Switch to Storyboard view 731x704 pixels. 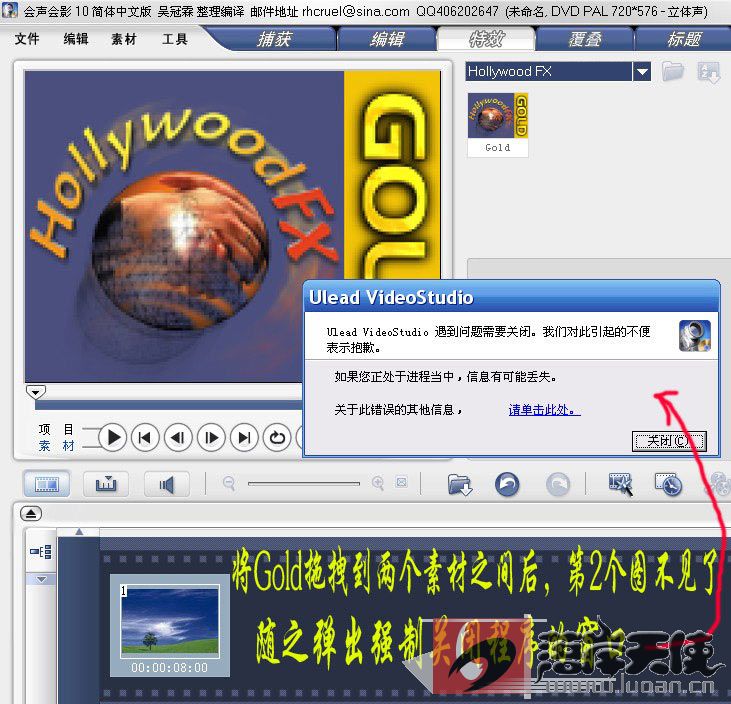[47, 483]
